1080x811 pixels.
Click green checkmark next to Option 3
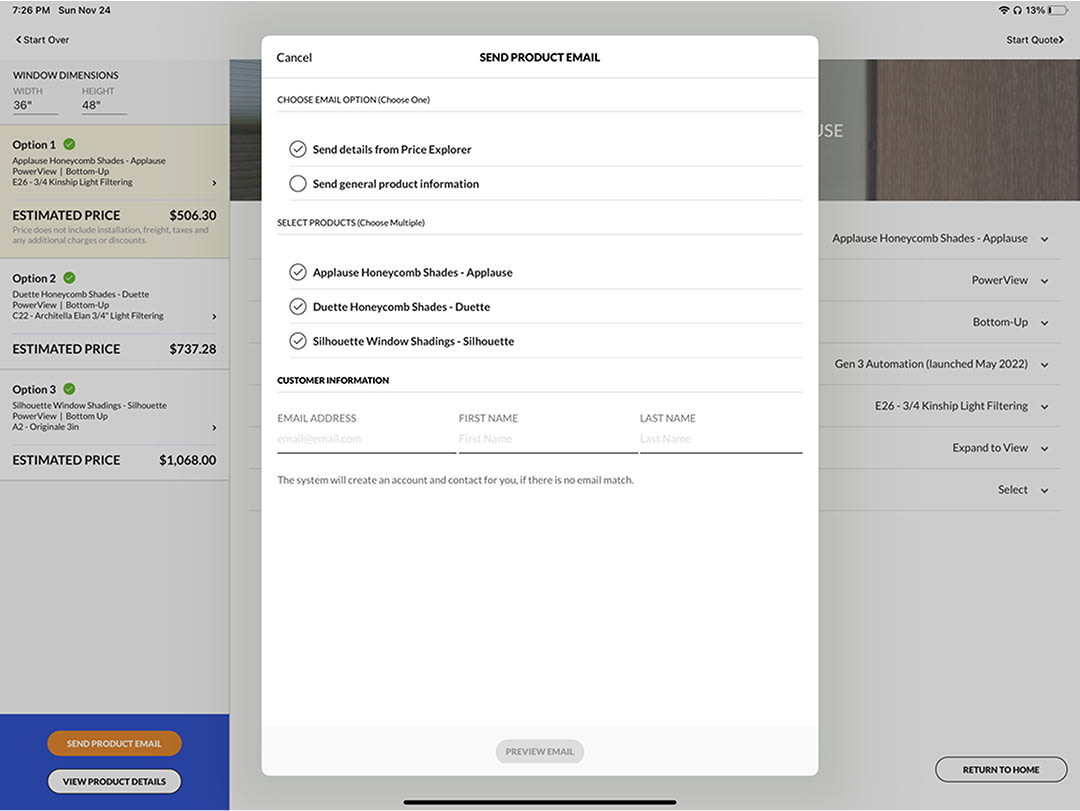pyautogui.click(x=70, y=389)
